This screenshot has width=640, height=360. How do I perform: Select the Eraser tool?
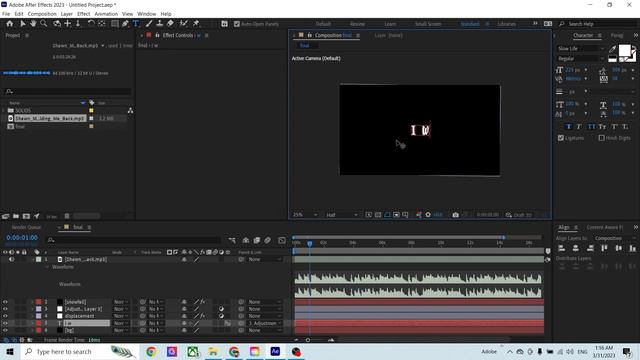click(170, 24)
